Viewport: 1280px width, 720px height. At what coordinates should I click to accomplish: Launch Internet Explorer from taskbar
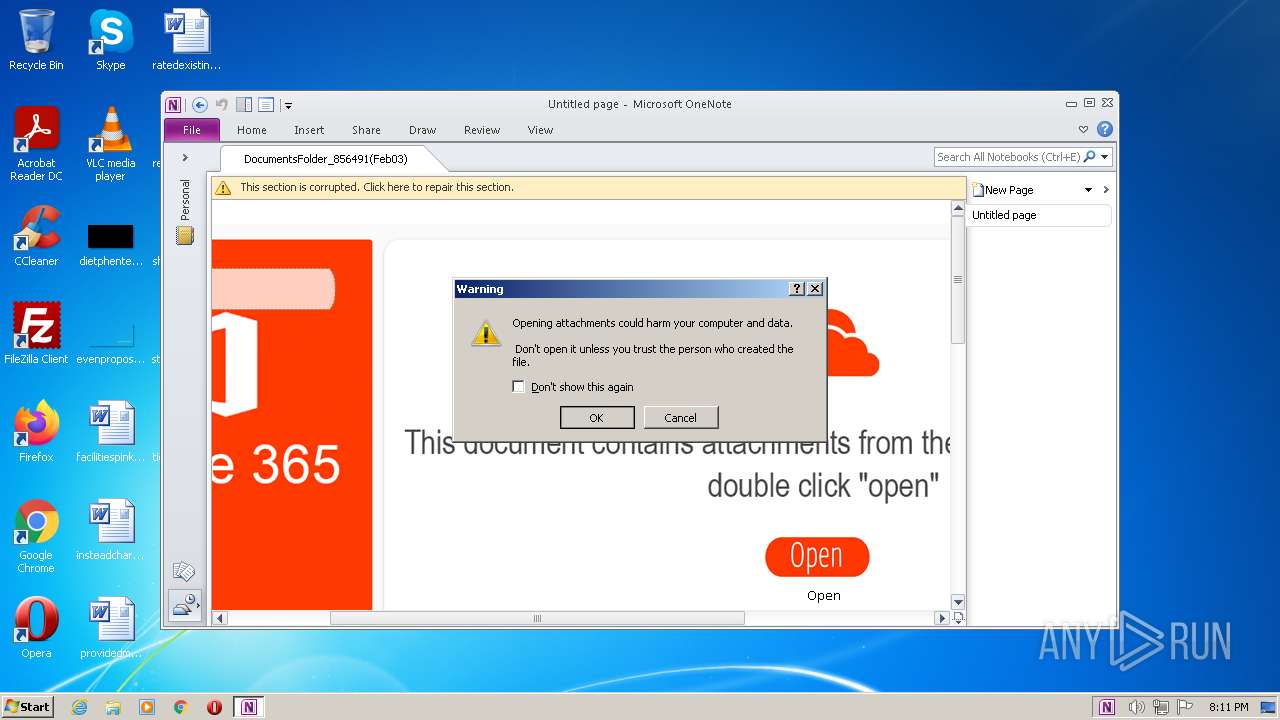click(x=79, y=707)
